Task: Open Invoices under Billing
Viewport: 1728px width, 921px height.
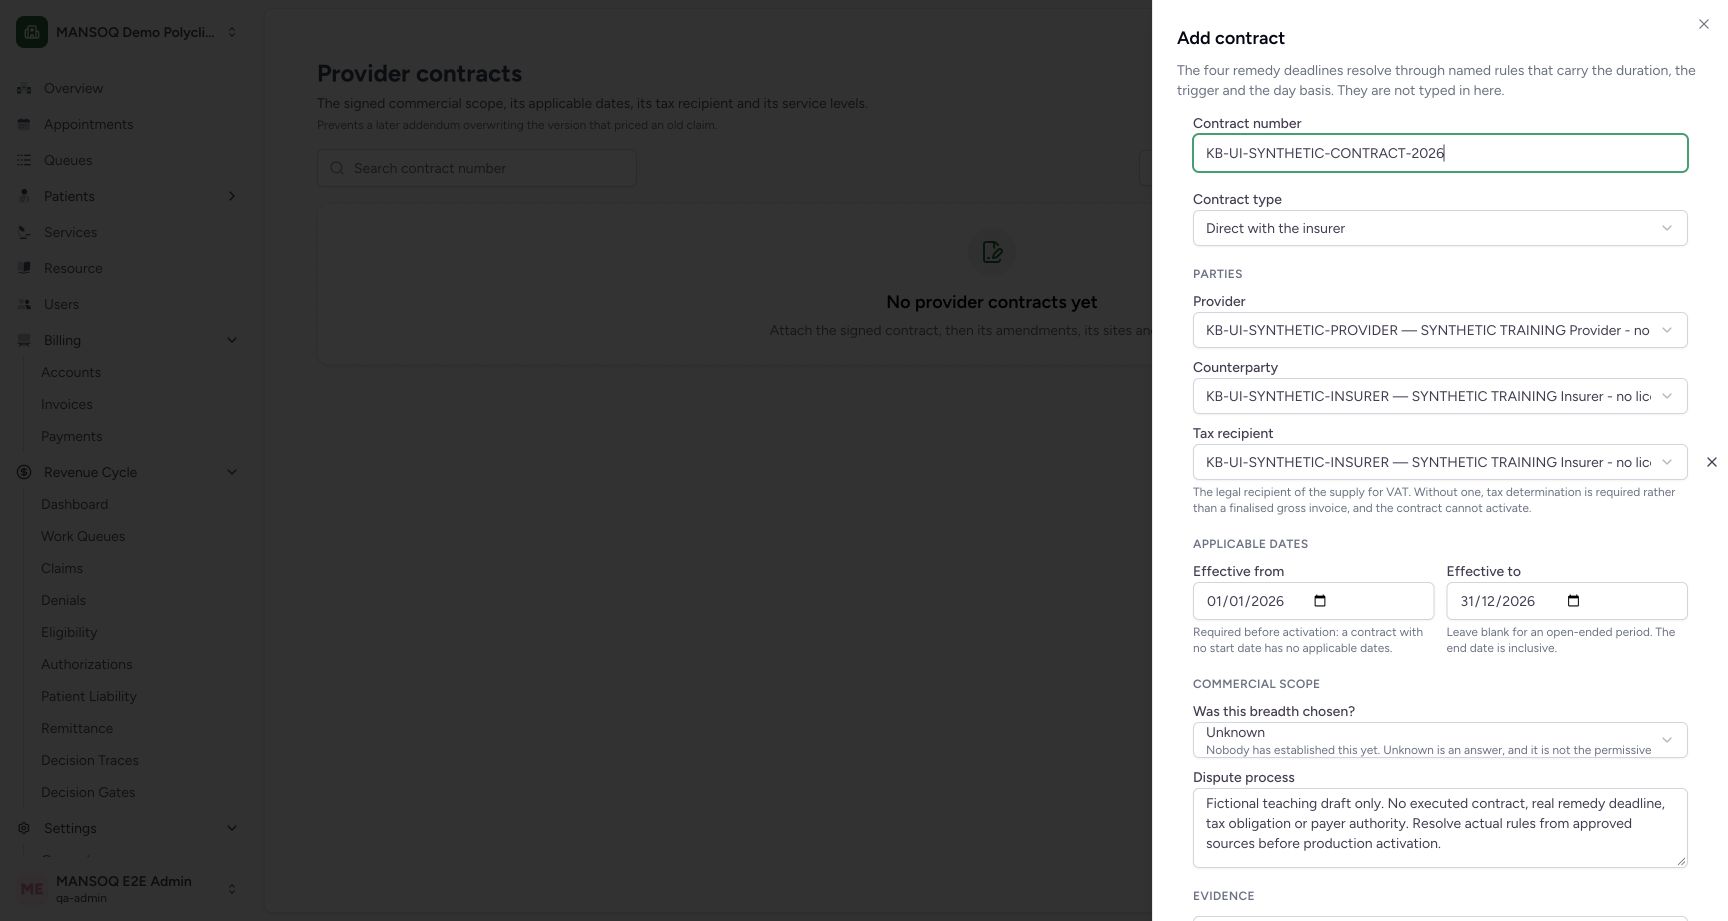Action: [x=67, y=404]
